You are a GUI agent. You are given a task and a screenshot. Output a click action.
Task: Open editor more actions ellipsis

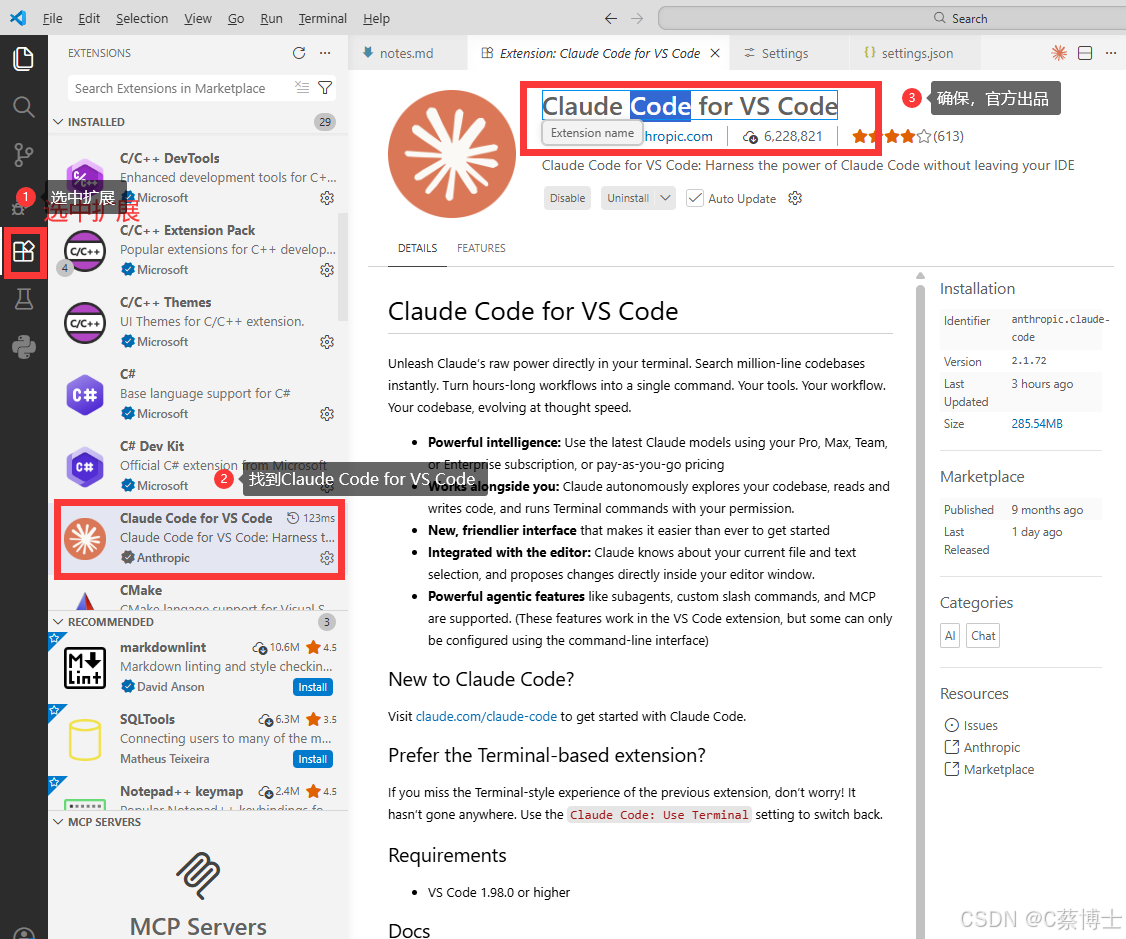(1111, 52)
